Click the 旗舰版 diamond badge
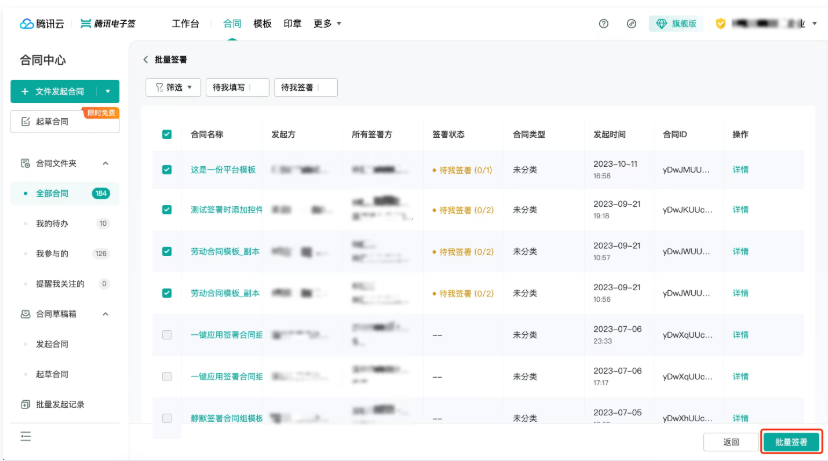 pos(676,24)
